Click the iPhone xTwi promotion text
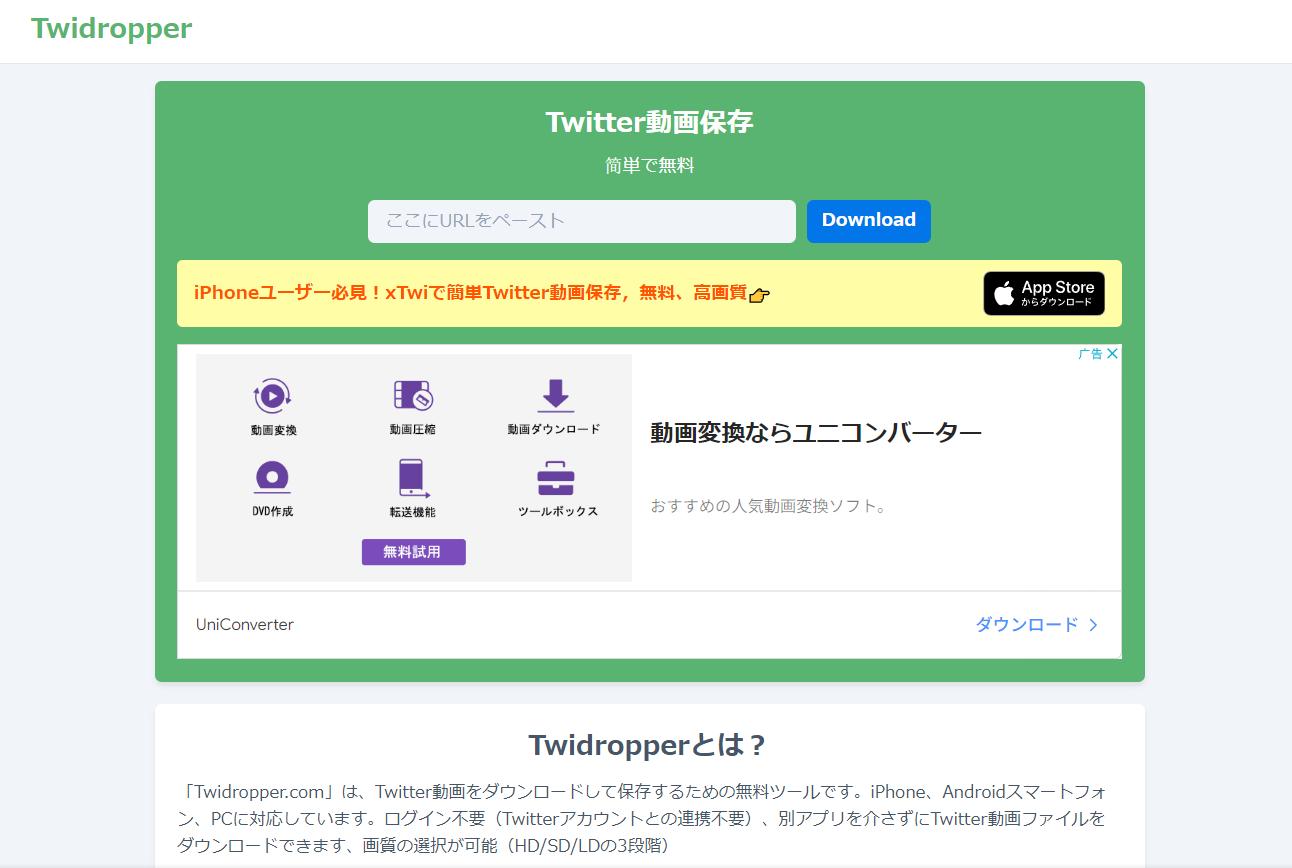 point(470,293)
